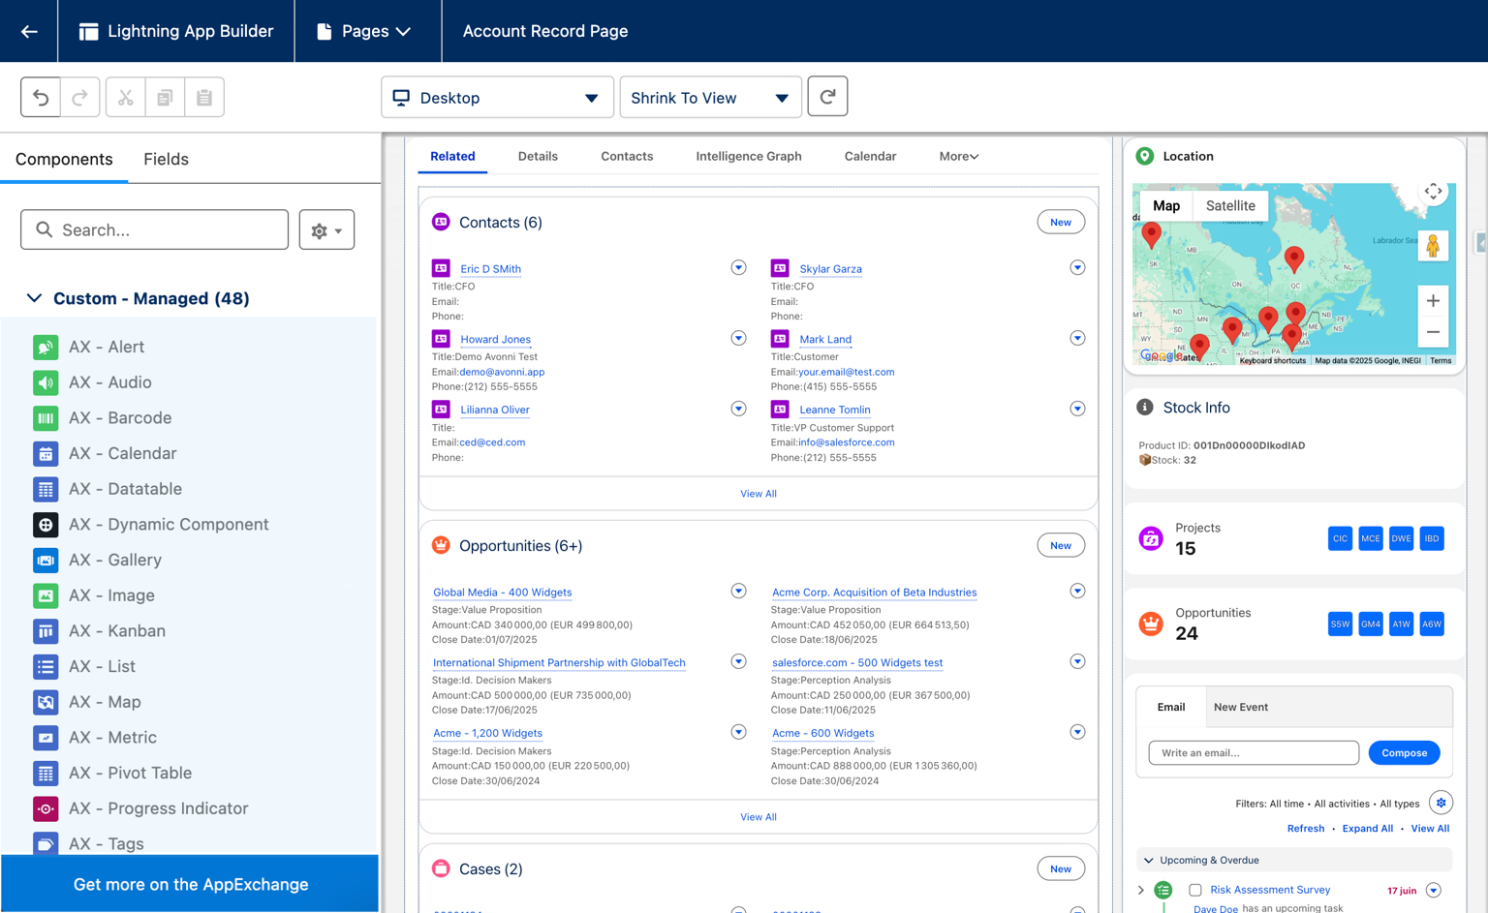
Task: Open the Details tab
Action: point(538,156)
